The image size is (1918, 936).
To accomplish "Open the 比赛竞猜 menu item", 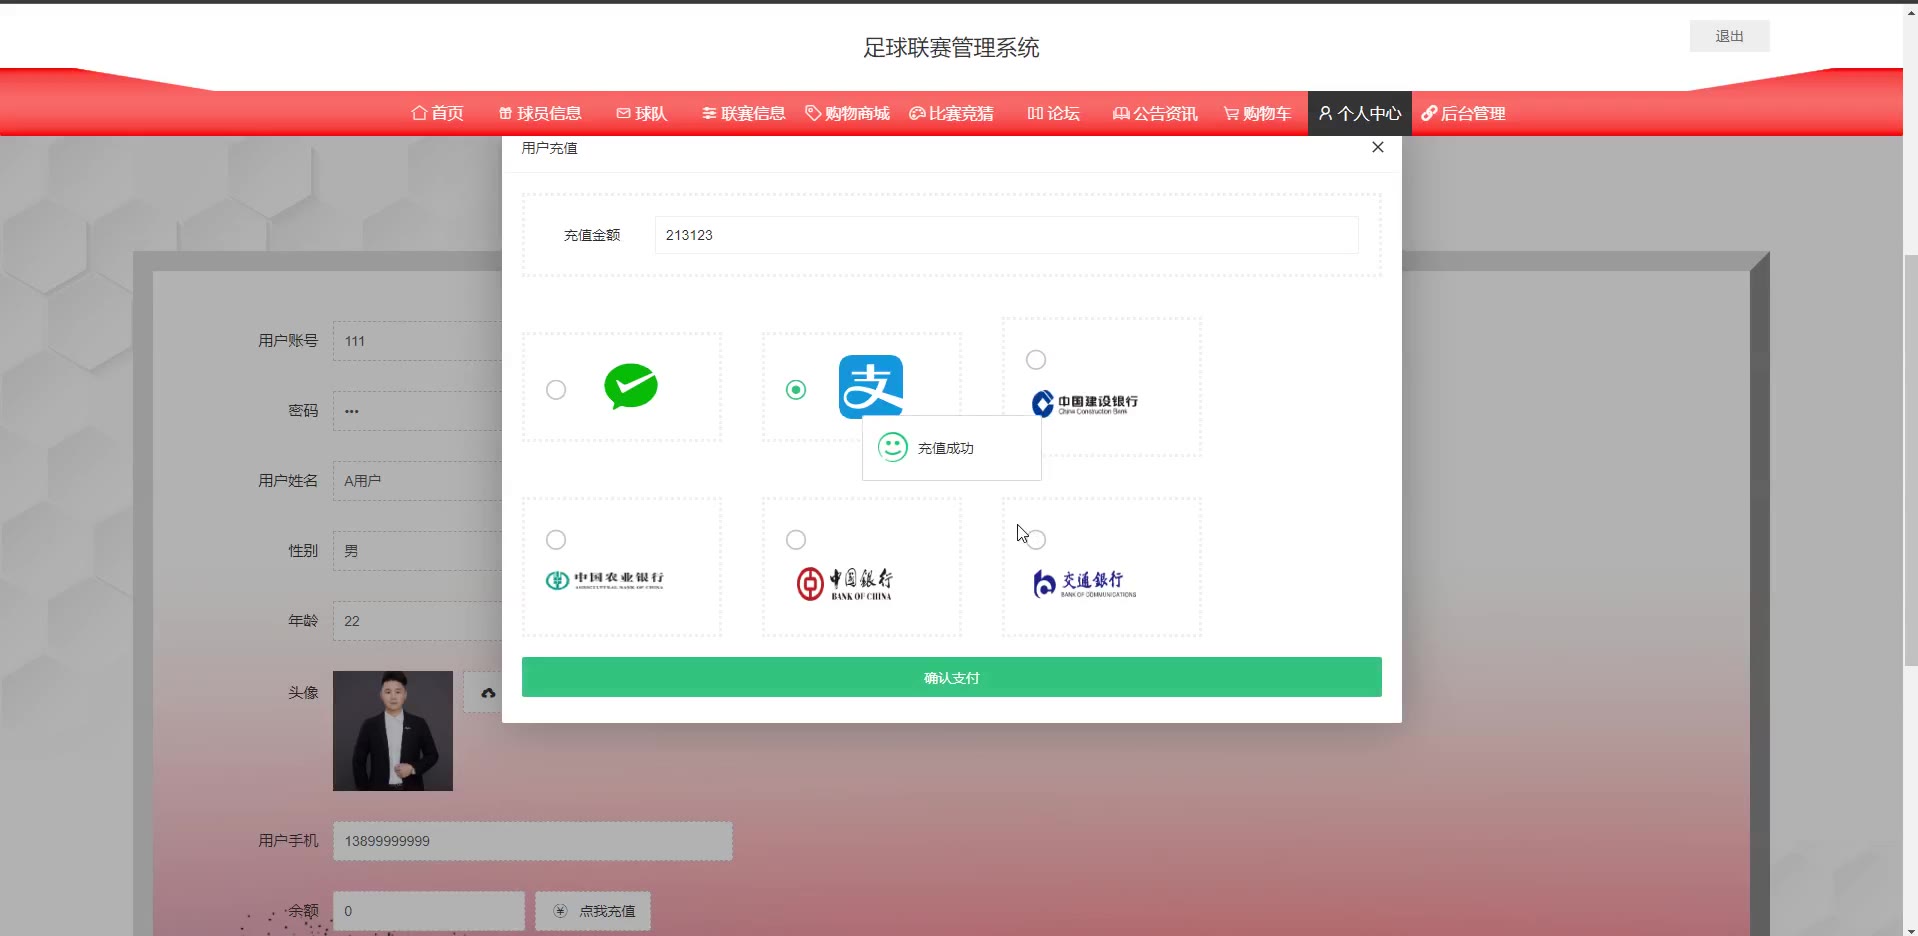I will [x=951, y=113].
